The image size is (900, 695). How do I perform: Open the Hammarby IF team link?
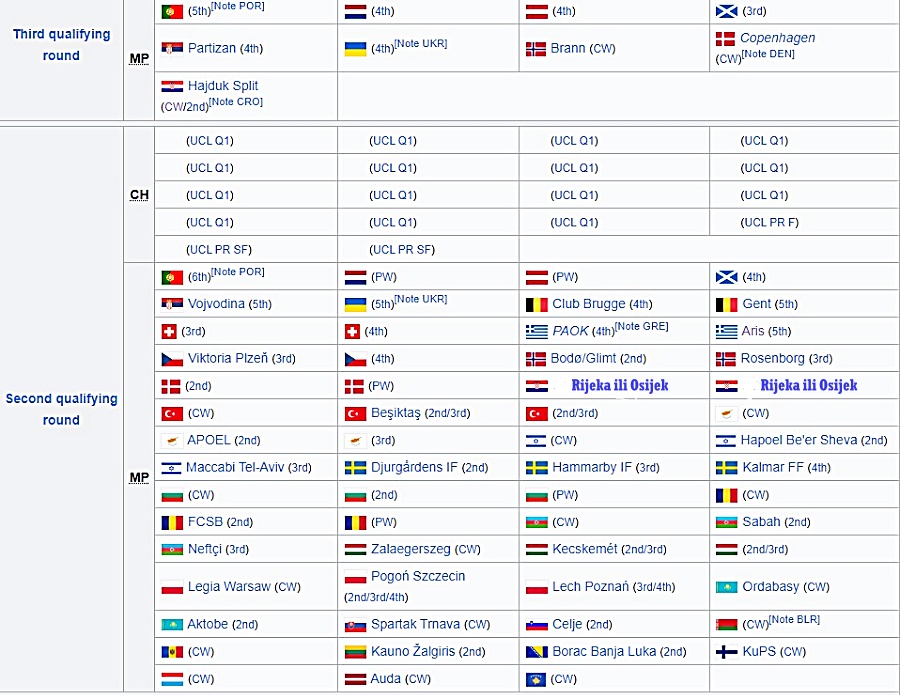pyautogui.click(x=592, y=467)
